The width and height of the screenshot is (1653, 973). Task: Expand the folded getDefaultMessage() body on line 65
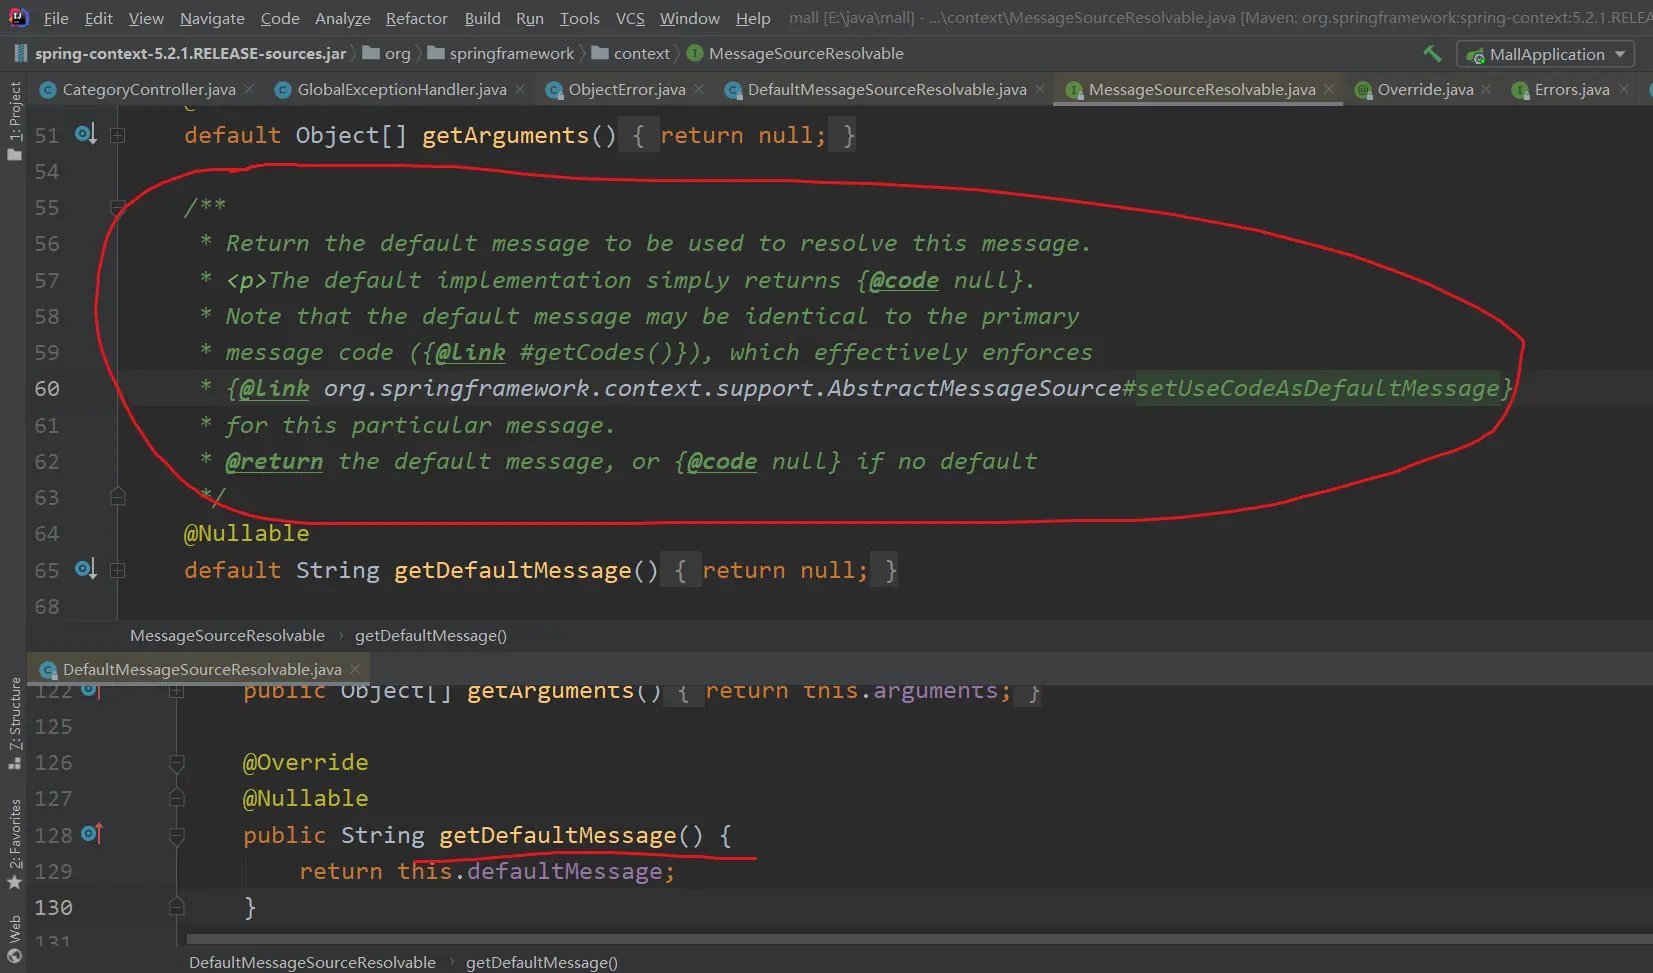point(117,570)
